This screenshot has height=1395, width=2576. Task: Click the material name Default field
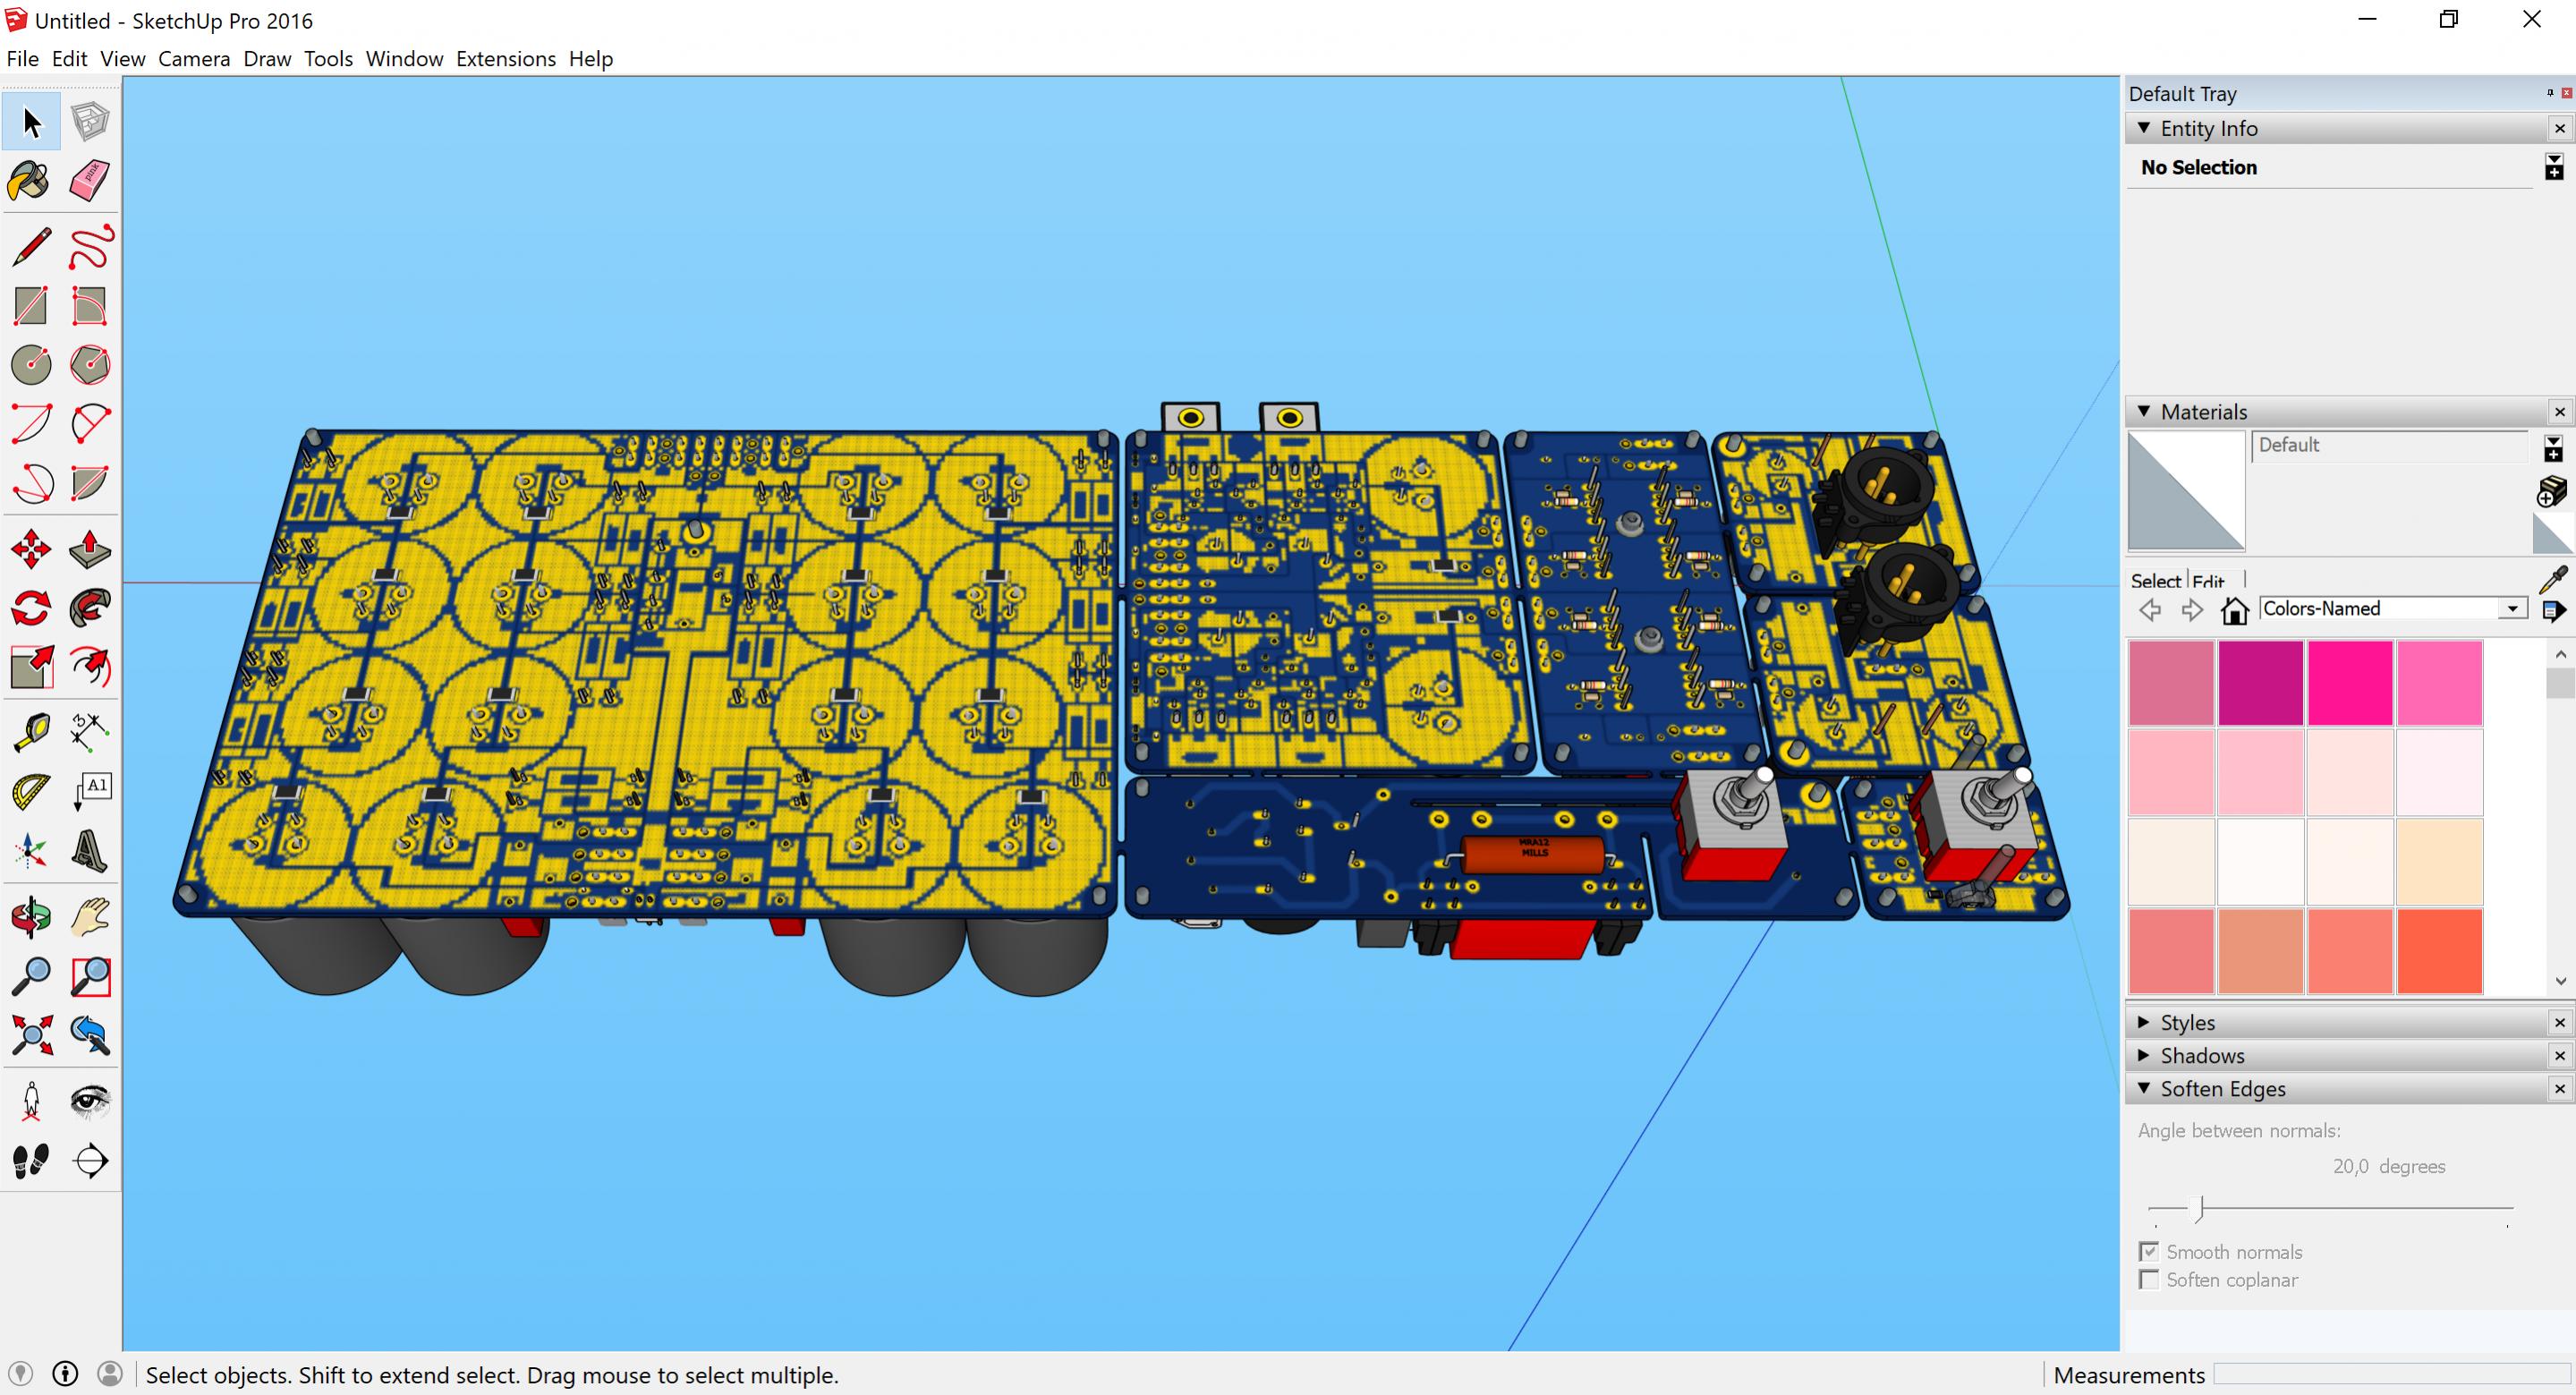2389,446
